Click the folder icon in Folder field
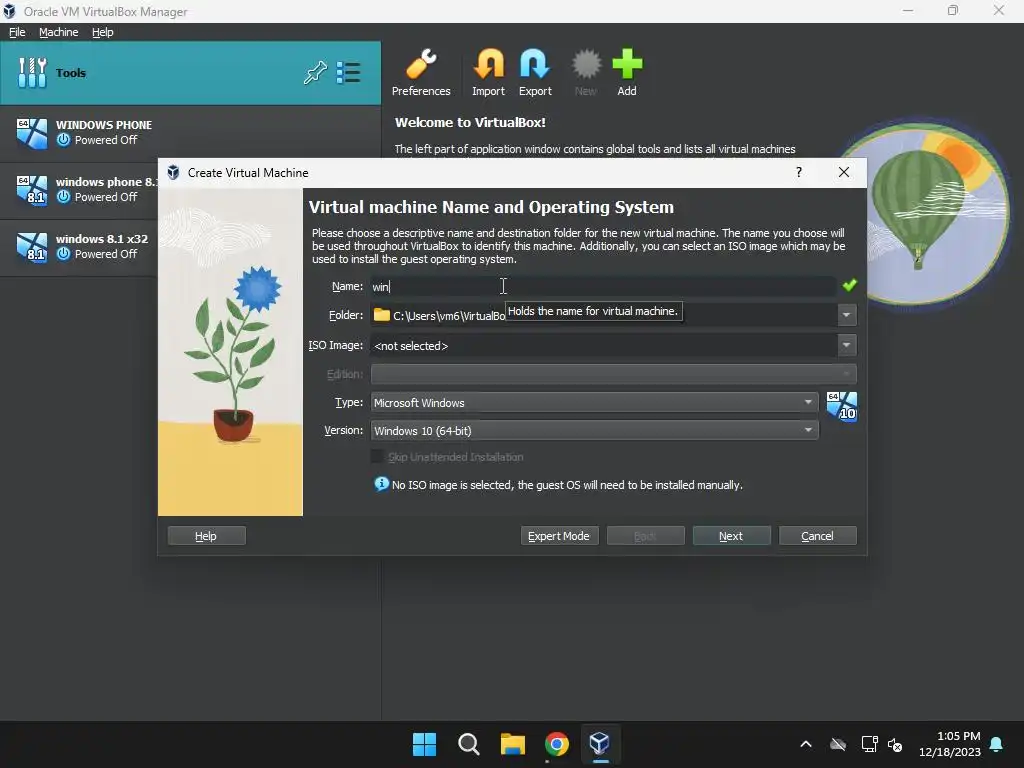Screen dimensions: 1024x768 click(381, 315)
